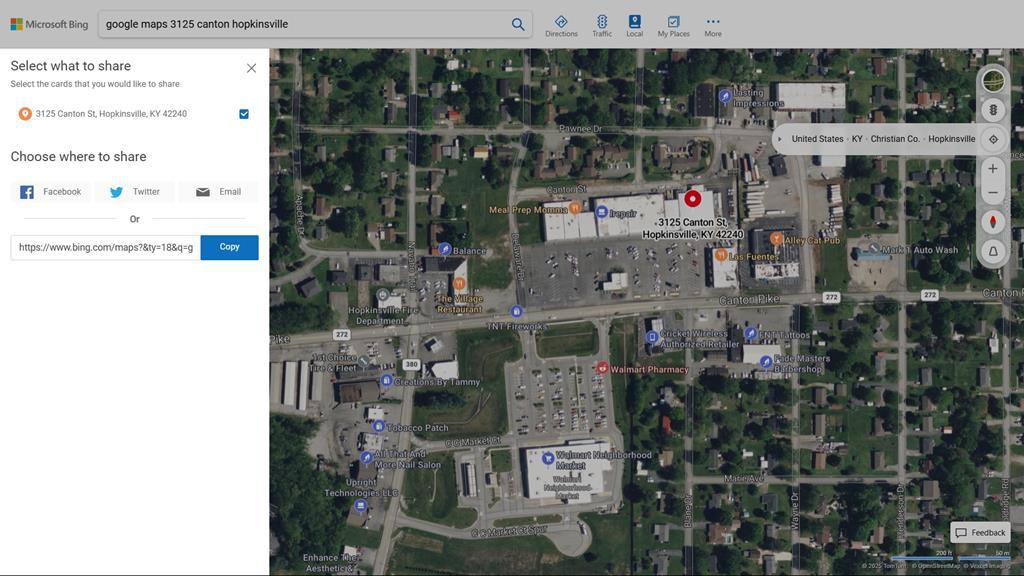This screenshot has height=576, width=1024.
Task: Toggle the tilt view button
Action: [993, 251]
